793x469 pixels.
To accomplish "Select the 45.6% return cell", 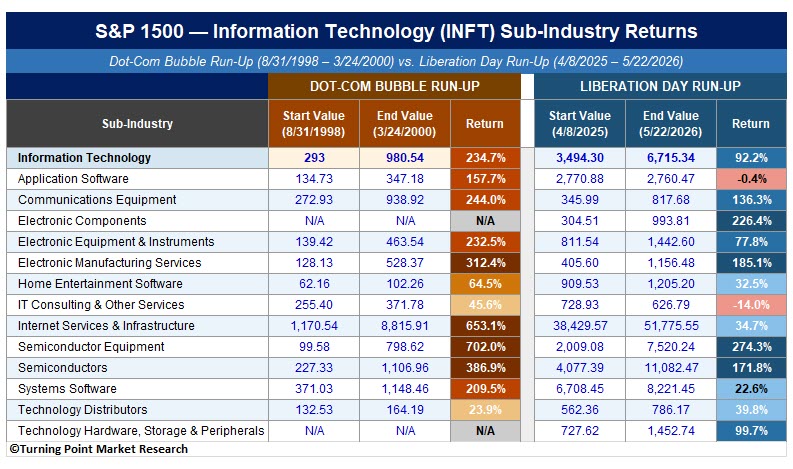I will click(486, 305).
